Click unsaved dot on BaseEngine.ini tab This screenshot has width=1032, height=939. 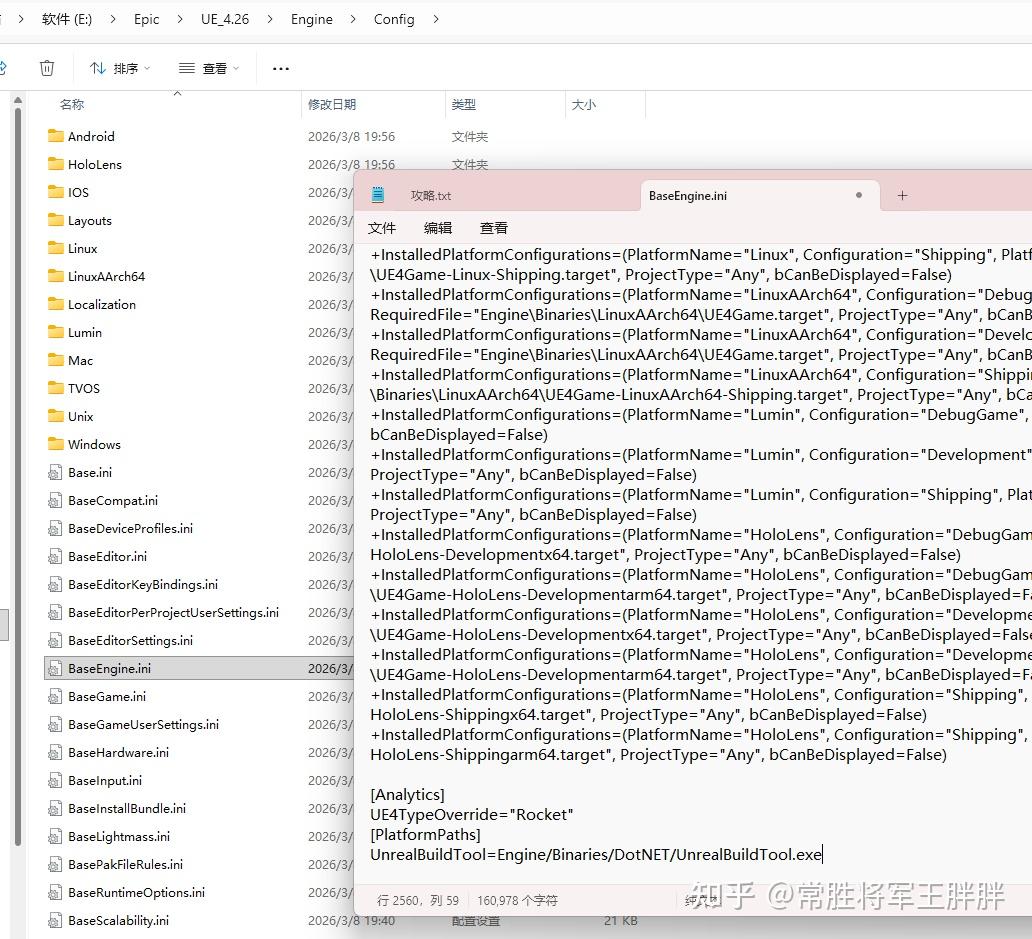tap(859, 195)
